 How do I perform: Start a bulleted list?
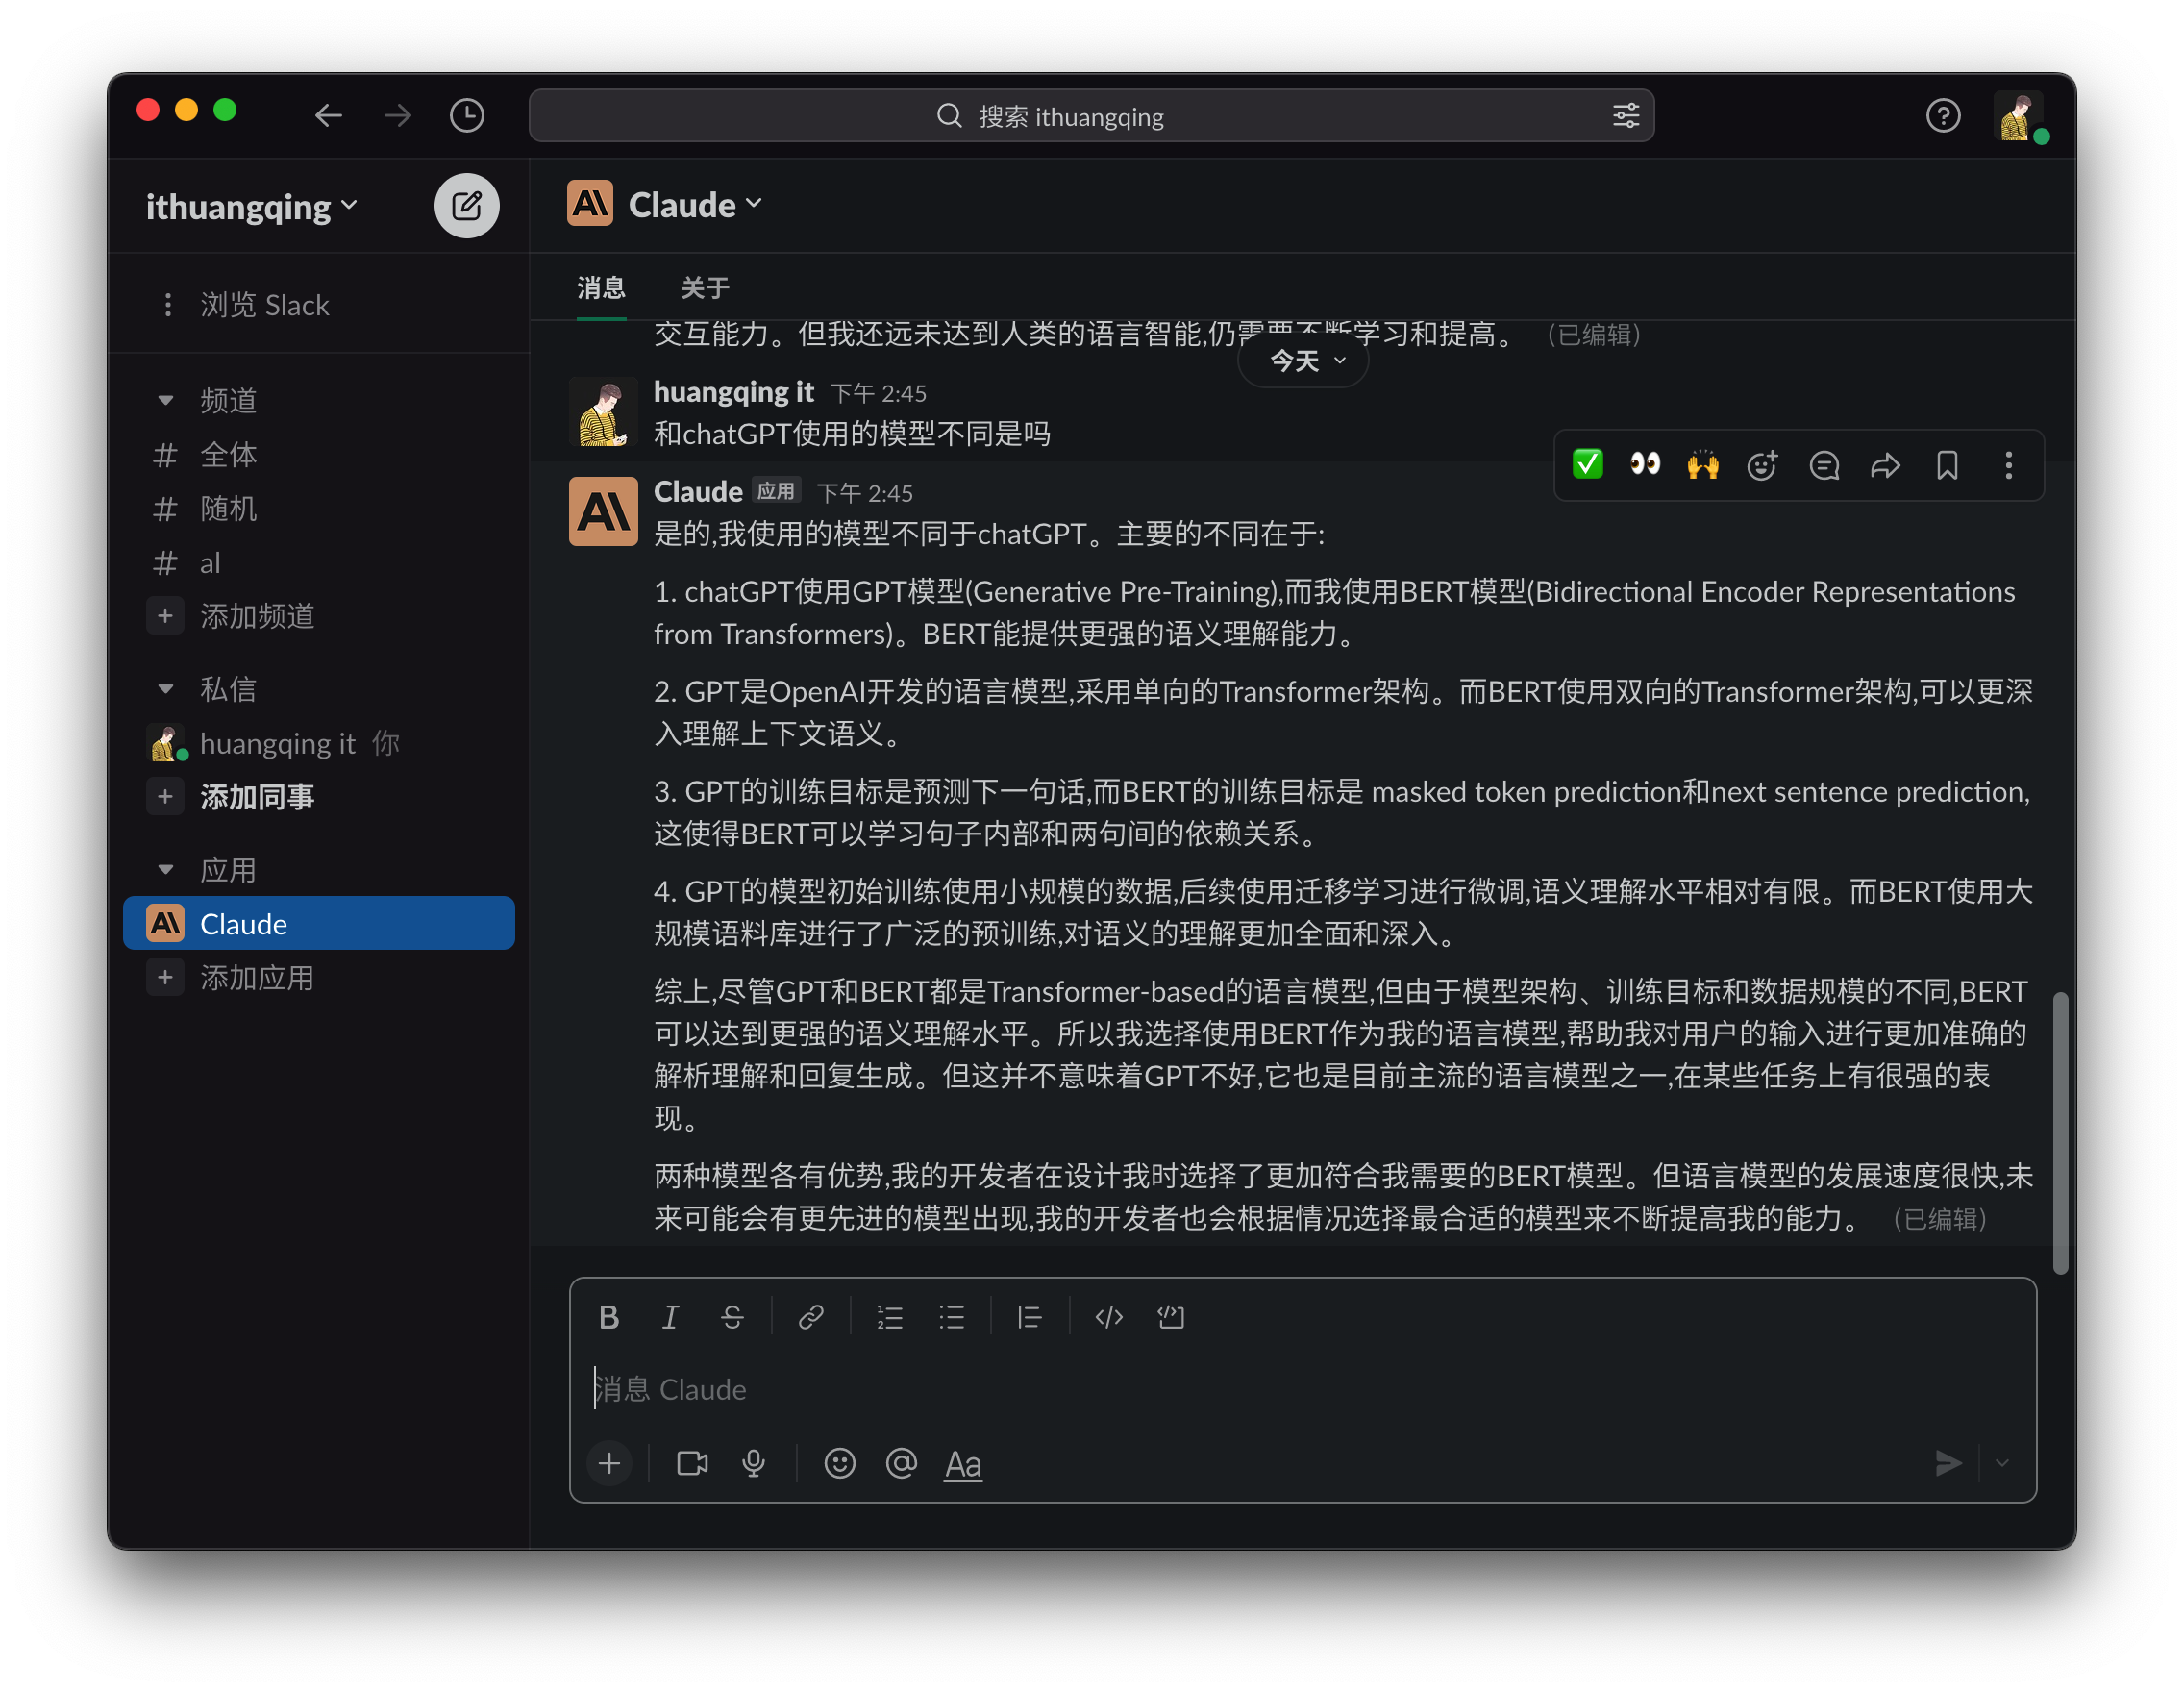pos(951,1317)
